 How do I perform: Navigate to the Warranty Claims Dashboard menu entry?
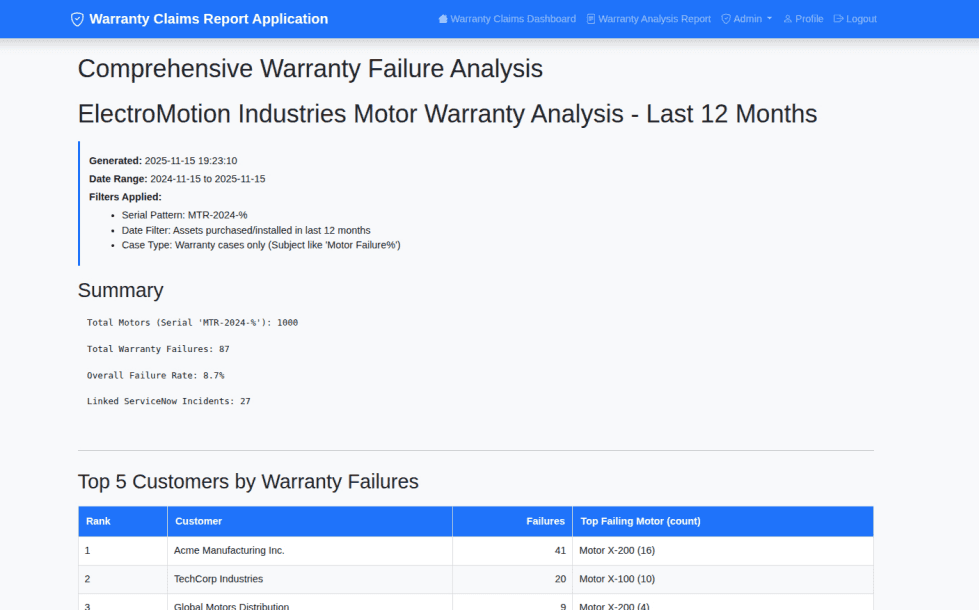point(513,18)
